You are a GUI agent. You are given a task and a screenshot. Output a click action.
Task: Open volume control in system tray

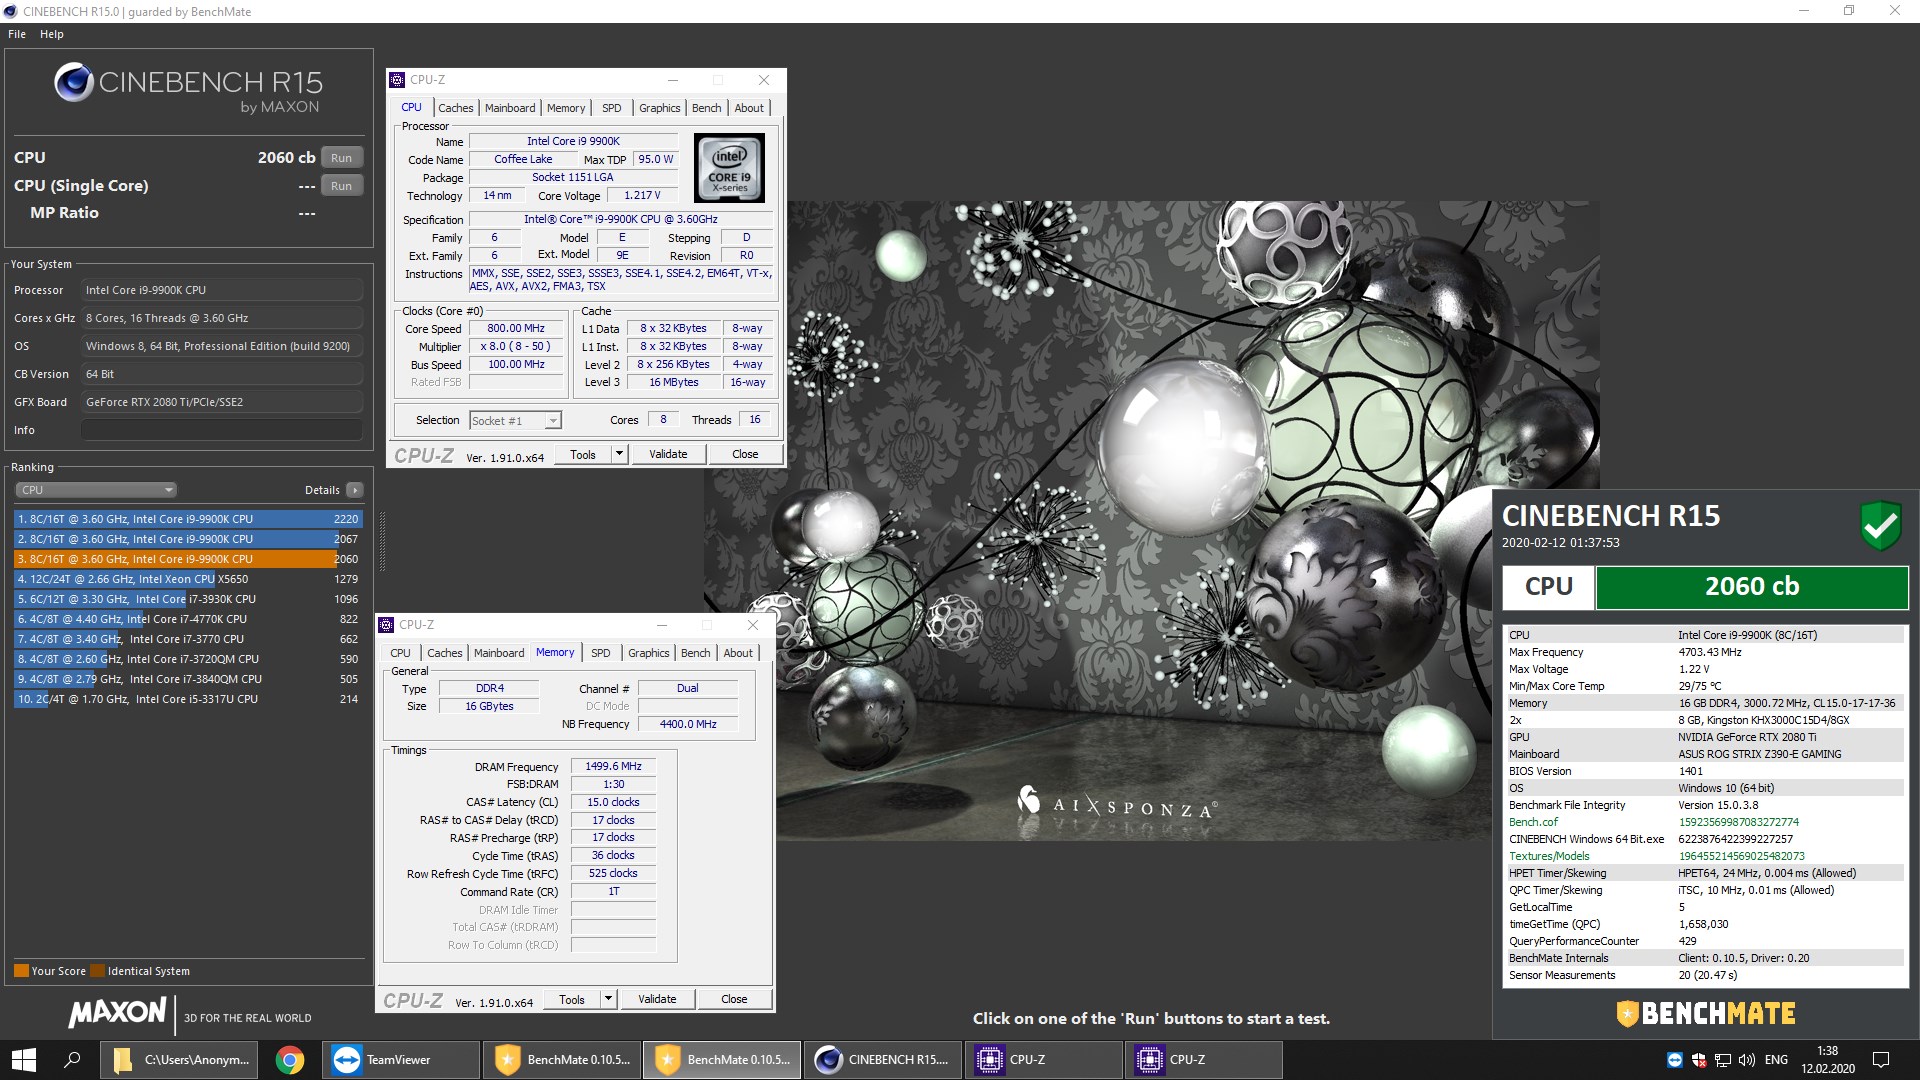1747,1060
